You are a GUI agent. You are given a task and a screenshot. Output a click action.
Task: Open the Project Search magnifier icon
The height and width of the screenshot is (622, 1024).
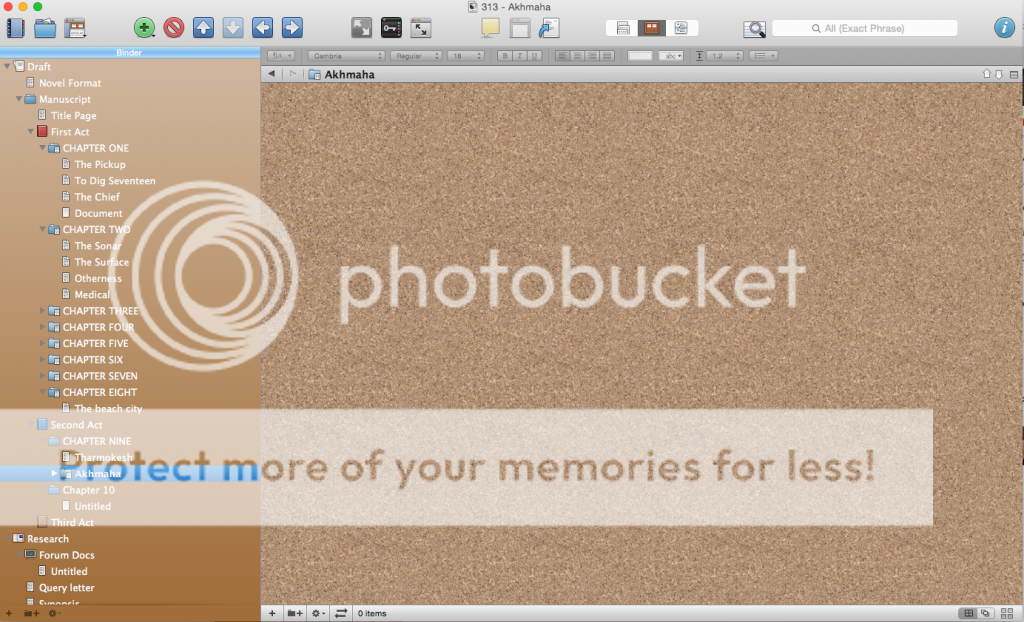point(754,29)
